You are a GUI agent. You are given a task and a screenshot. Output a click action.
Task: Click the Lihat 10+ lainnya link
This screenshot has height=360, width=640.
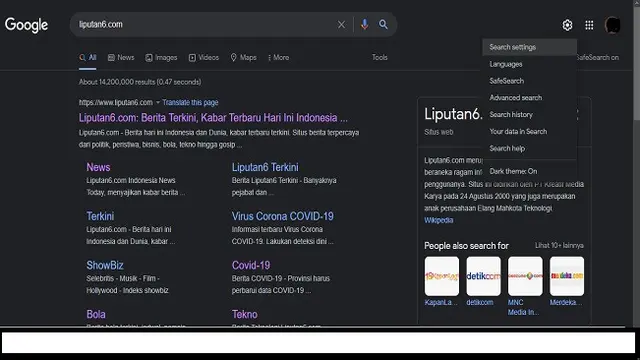[559, 245]
